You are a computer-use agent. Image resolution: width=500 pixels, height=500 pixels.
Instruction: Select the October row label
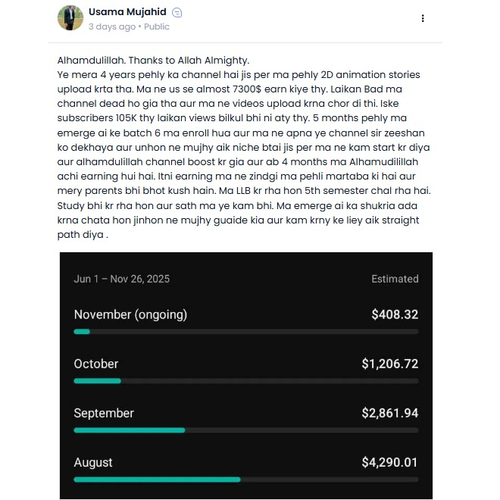[96, 364]
